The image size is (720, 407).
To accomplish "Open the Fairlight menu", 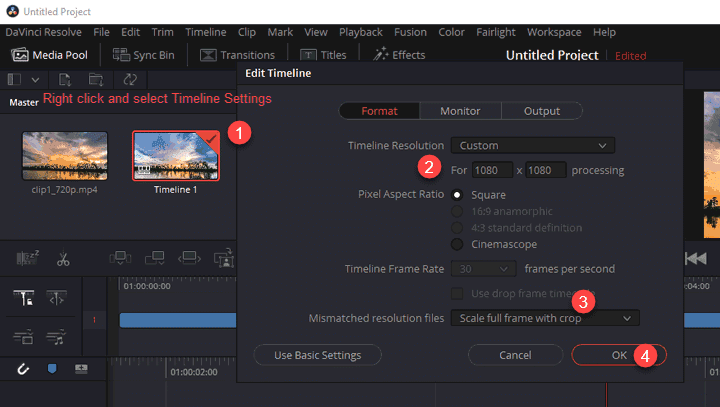I will (496, 32).
